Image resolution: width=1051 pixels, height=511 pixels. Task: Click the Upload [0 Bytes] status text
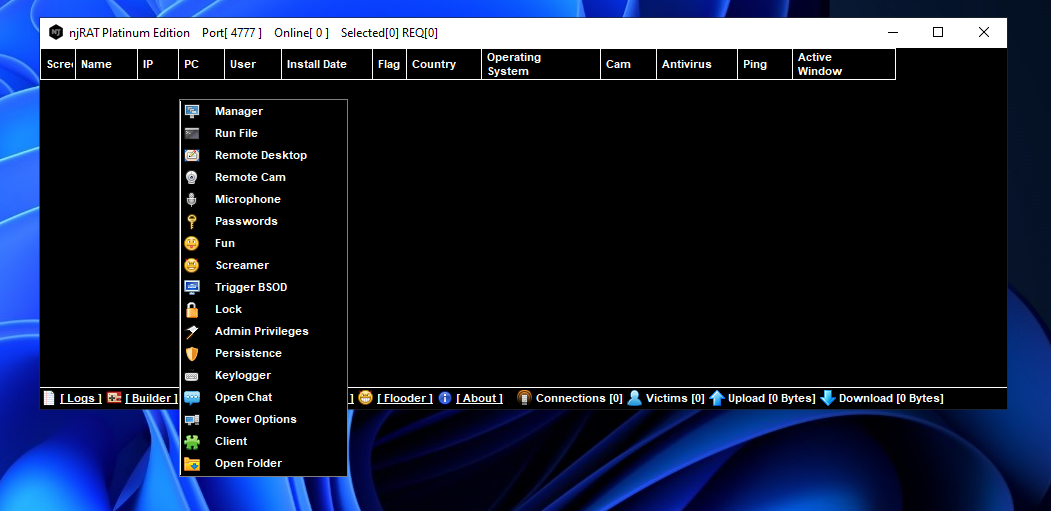[771, 398]
